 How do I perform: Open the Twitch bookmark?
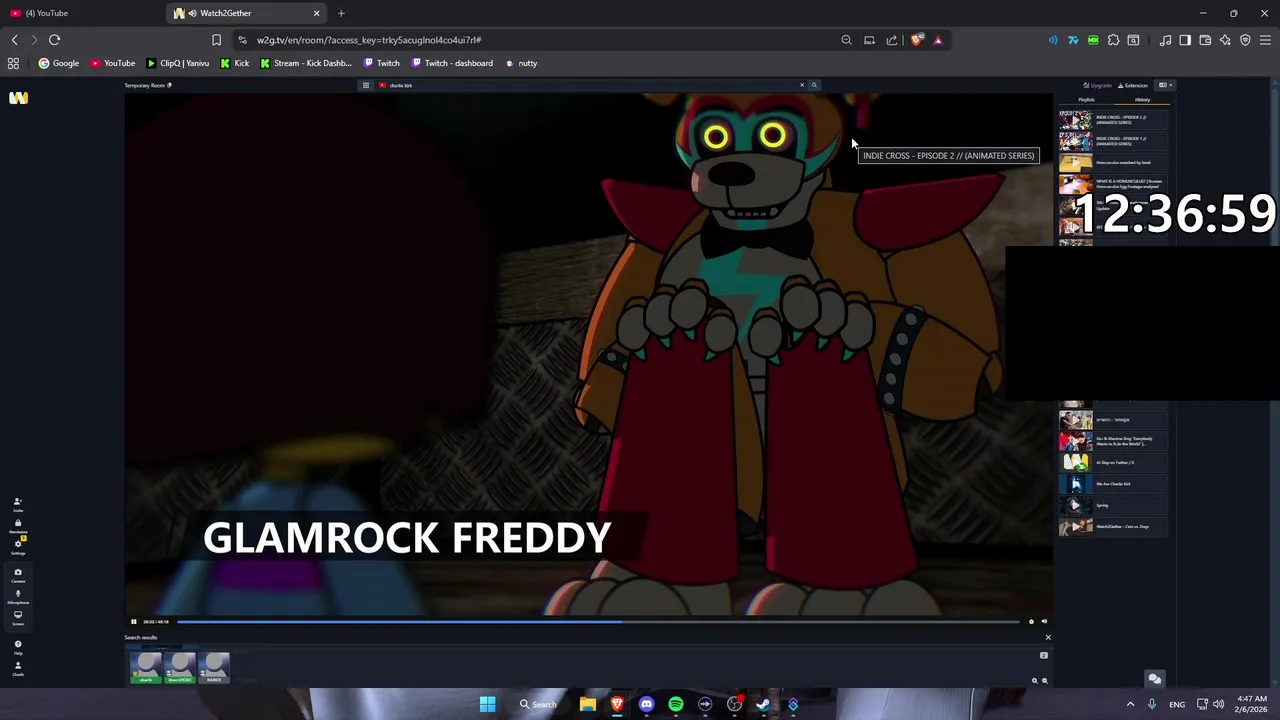(381, 63)
